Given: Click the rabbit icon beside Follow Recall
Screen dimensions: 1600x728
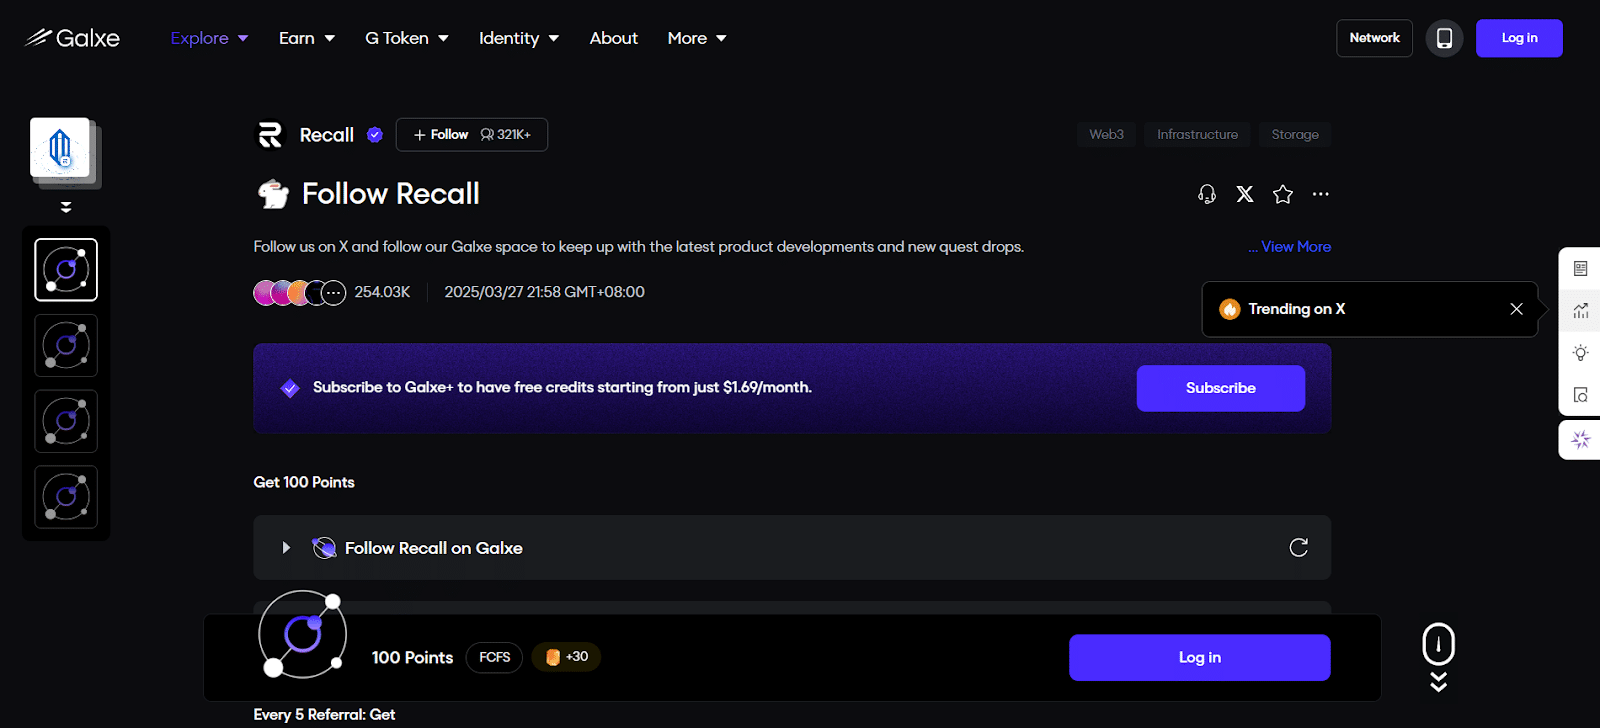Looking at the screenshot, I should [x=273, y=194].
